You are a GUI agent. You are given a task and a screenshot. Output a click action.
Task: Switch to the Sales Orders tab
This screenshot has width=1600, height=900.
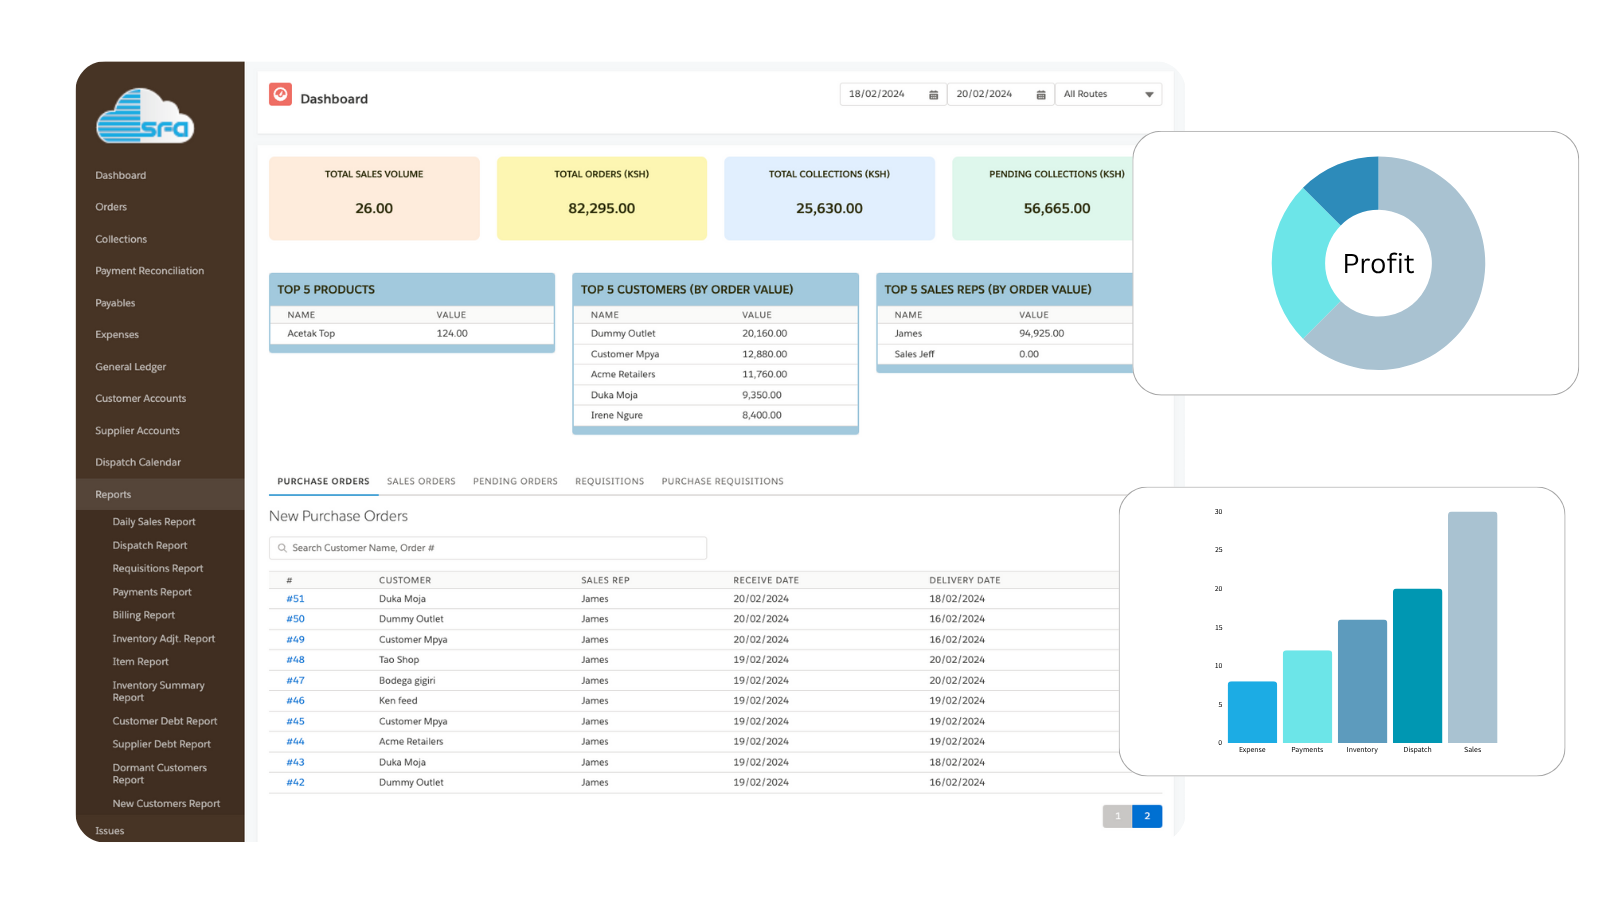point(421,481)
